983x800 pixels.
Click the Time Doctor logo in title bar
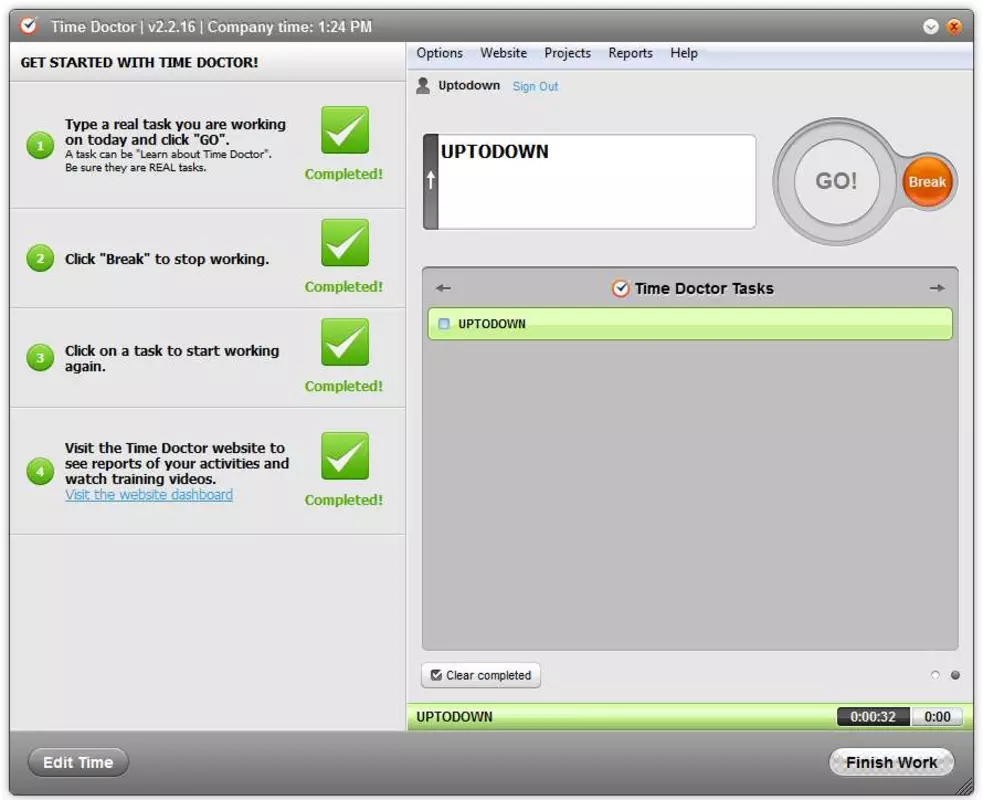point(28,26)
